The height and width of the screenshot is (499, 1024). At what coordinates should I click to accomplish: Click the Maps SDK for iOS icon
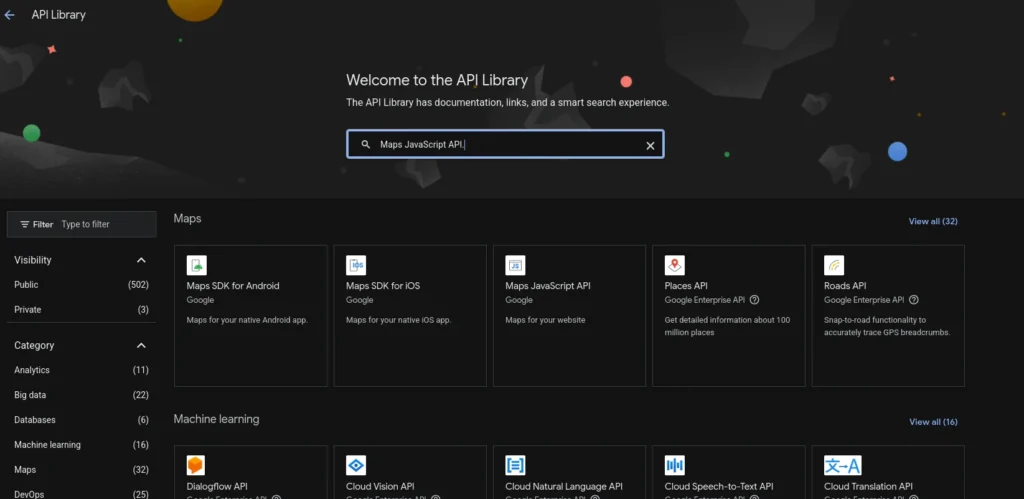point(356,265)
